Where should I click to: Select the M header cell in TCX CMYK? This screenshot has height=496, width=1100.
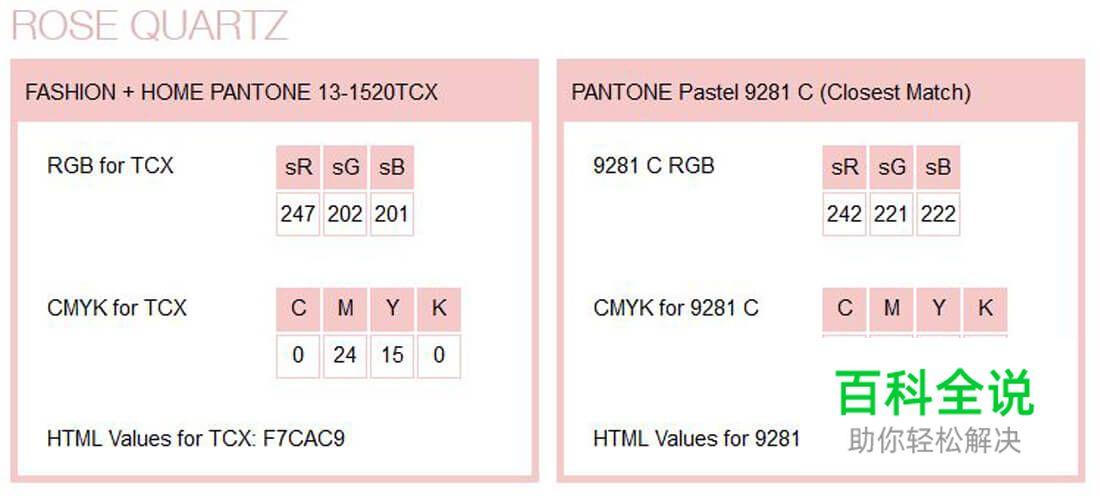click(345, 309)
